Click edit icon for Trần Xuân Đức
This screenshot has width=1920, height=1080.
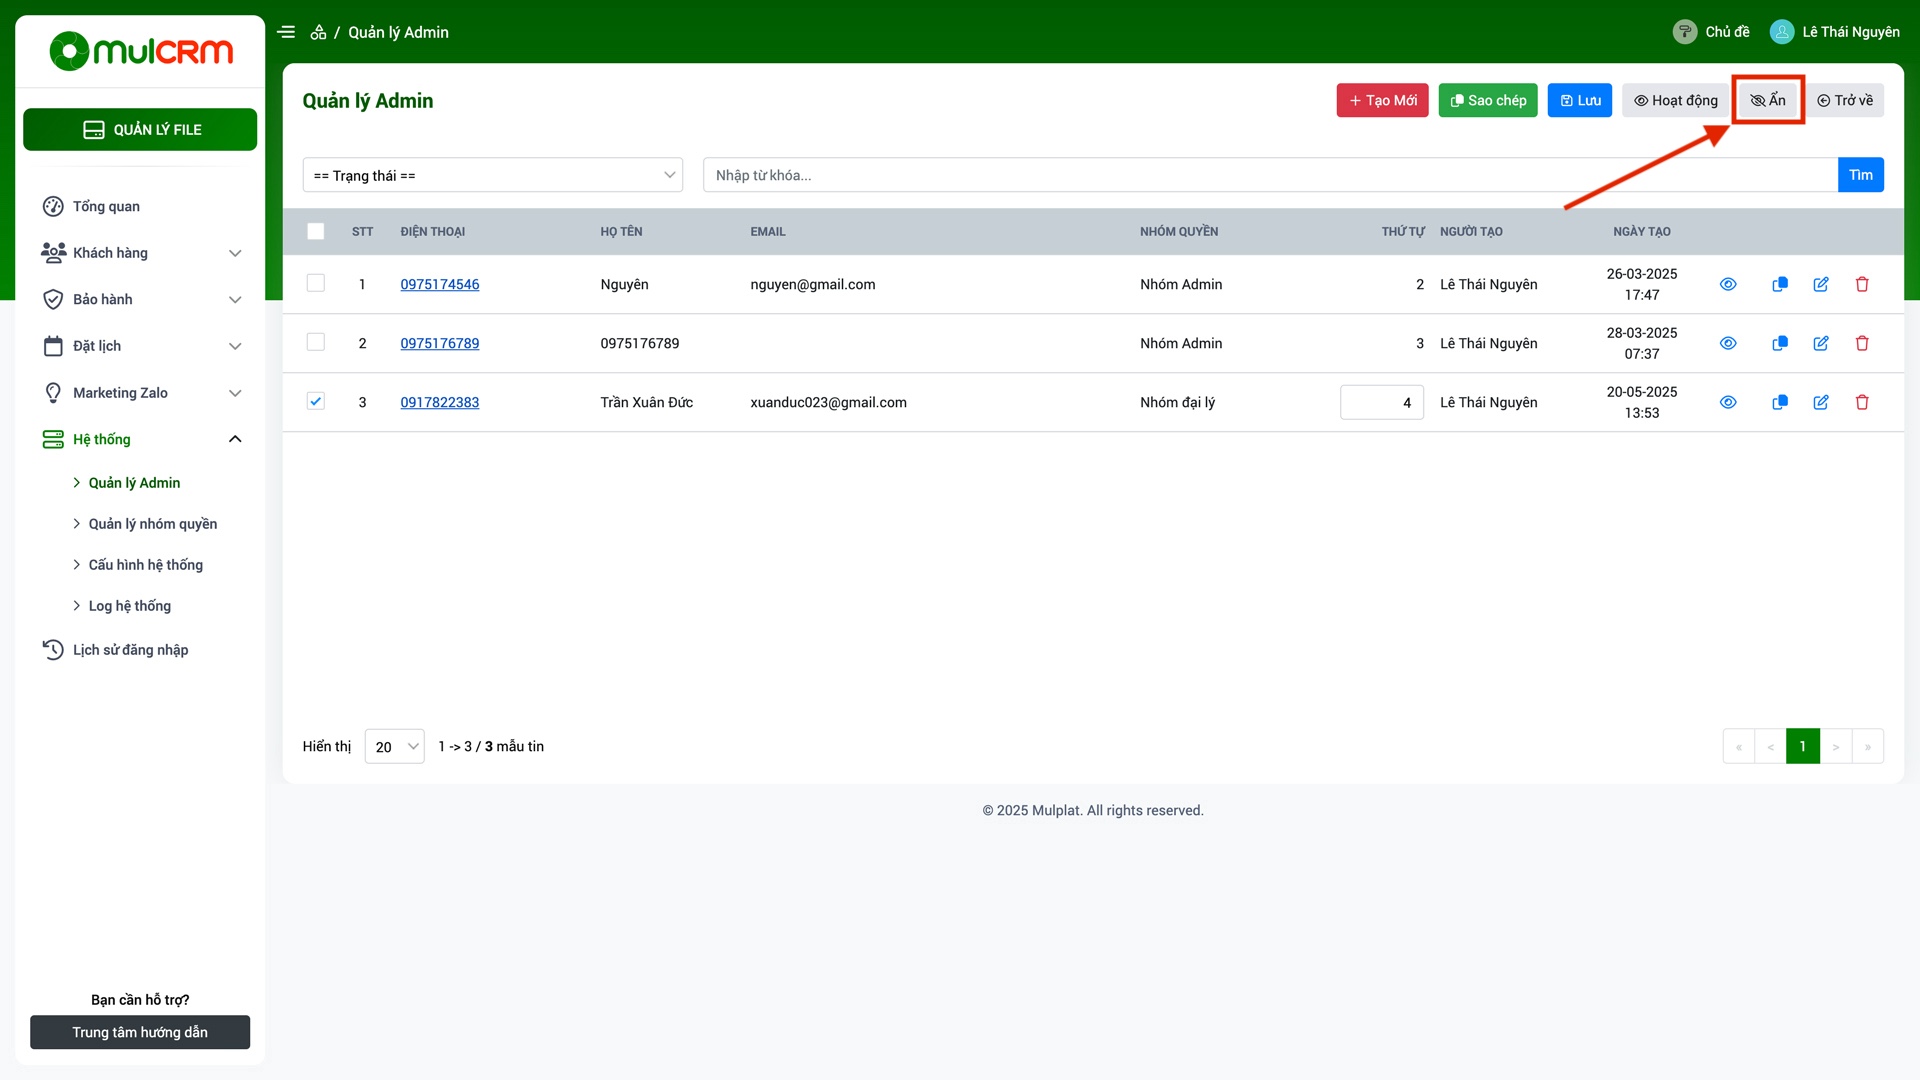[x=1821, y=402]
